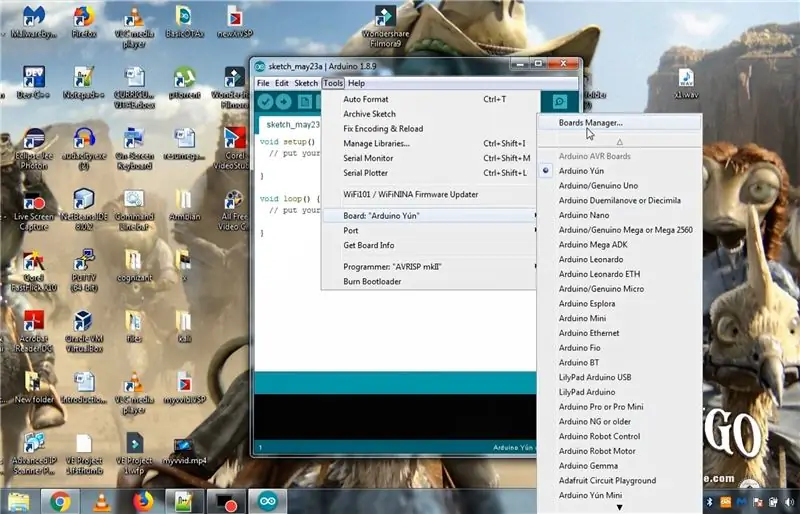Open Eclipse IDE Photon shortcut
The width and height of the screenshot is (800, 514).
pos(34,148)
